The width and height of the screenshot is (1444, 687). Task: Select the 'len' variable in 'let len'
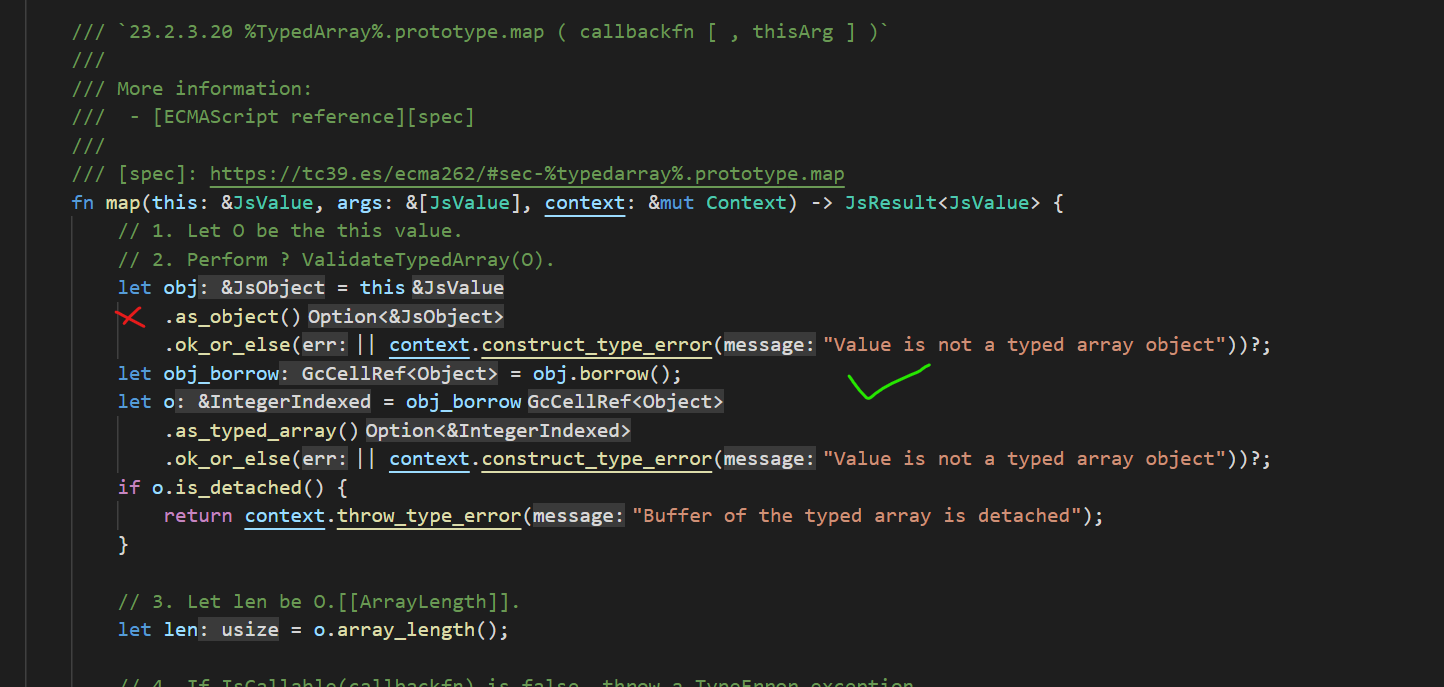(x=180, y=630)
